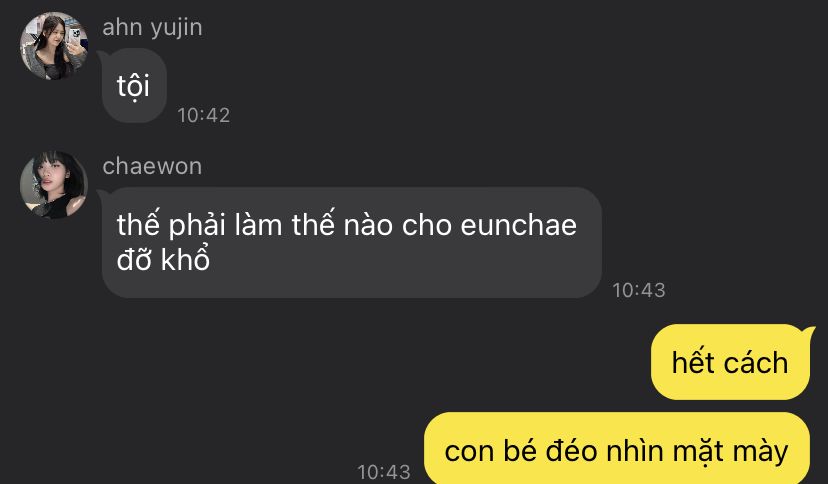The height and width of the screenshot is (484, 828).
Task: Click the tail of hết cách bubble
Action: [x=809, y=333]
